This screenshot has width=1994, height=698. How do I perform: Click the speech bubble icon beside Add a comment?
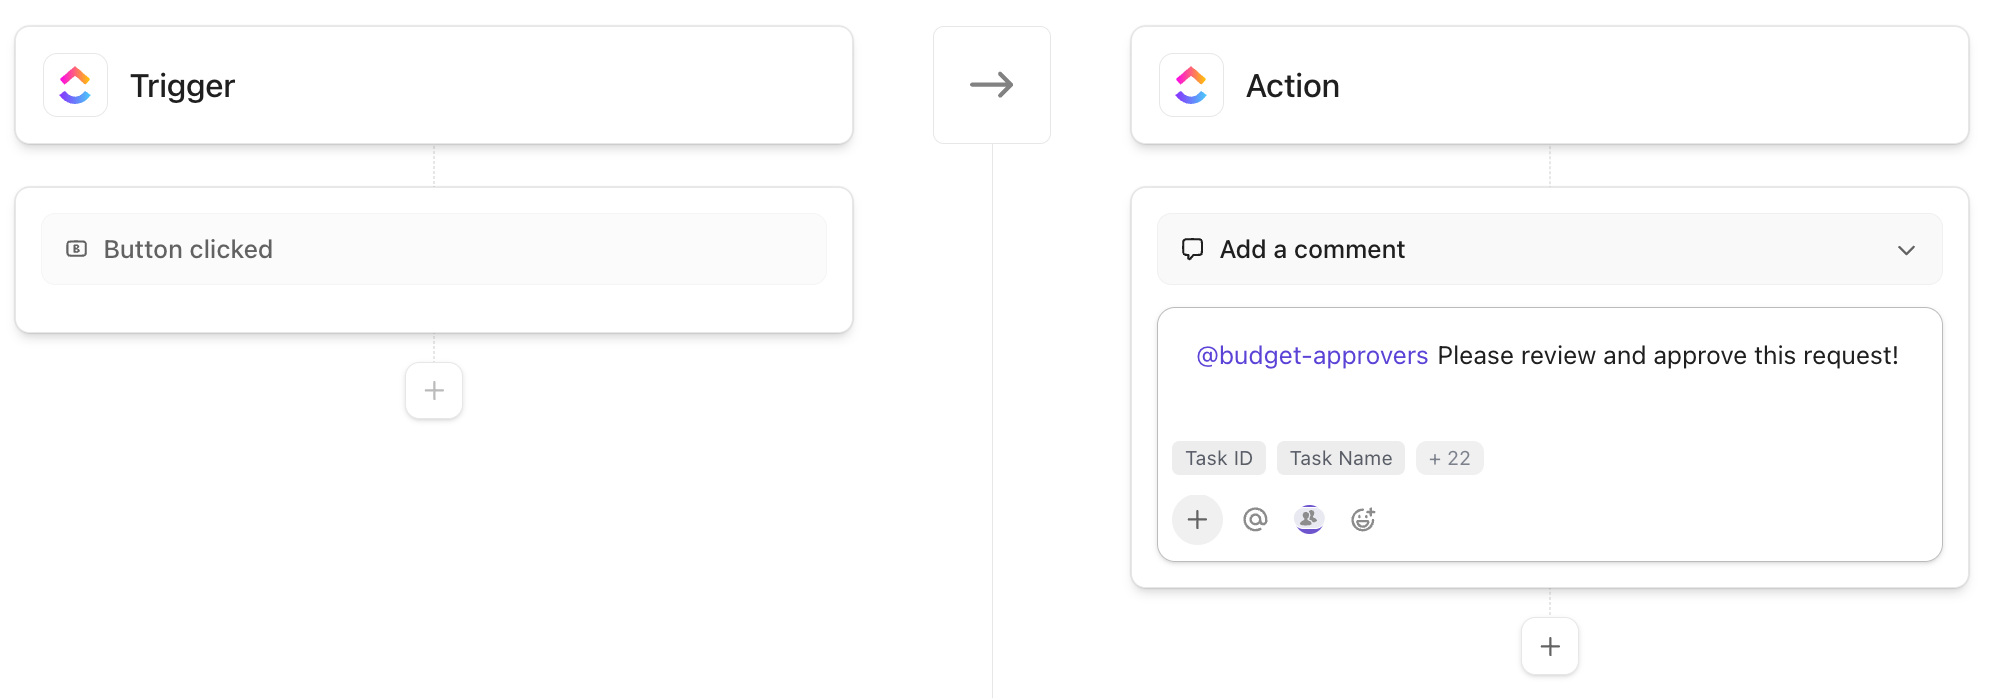coord(1191,249)
